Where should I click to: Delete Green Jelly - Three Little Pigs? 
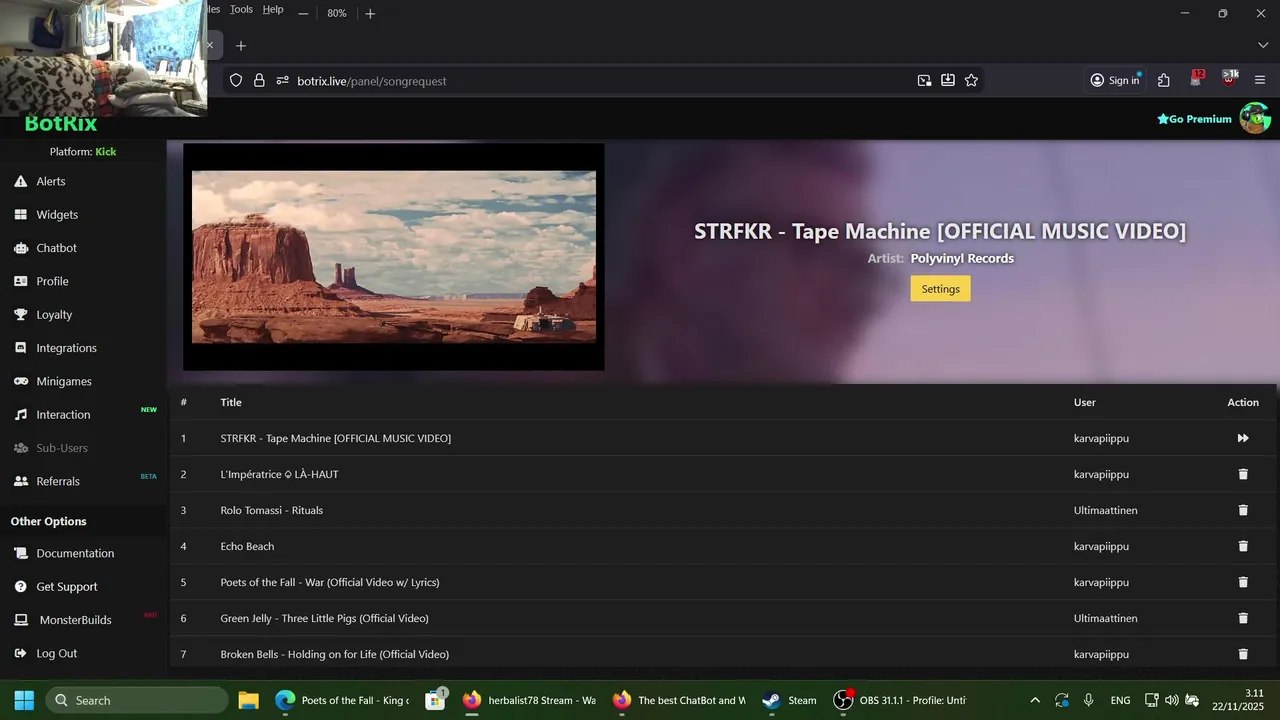pyautogui.click(x=1243, y=618)
